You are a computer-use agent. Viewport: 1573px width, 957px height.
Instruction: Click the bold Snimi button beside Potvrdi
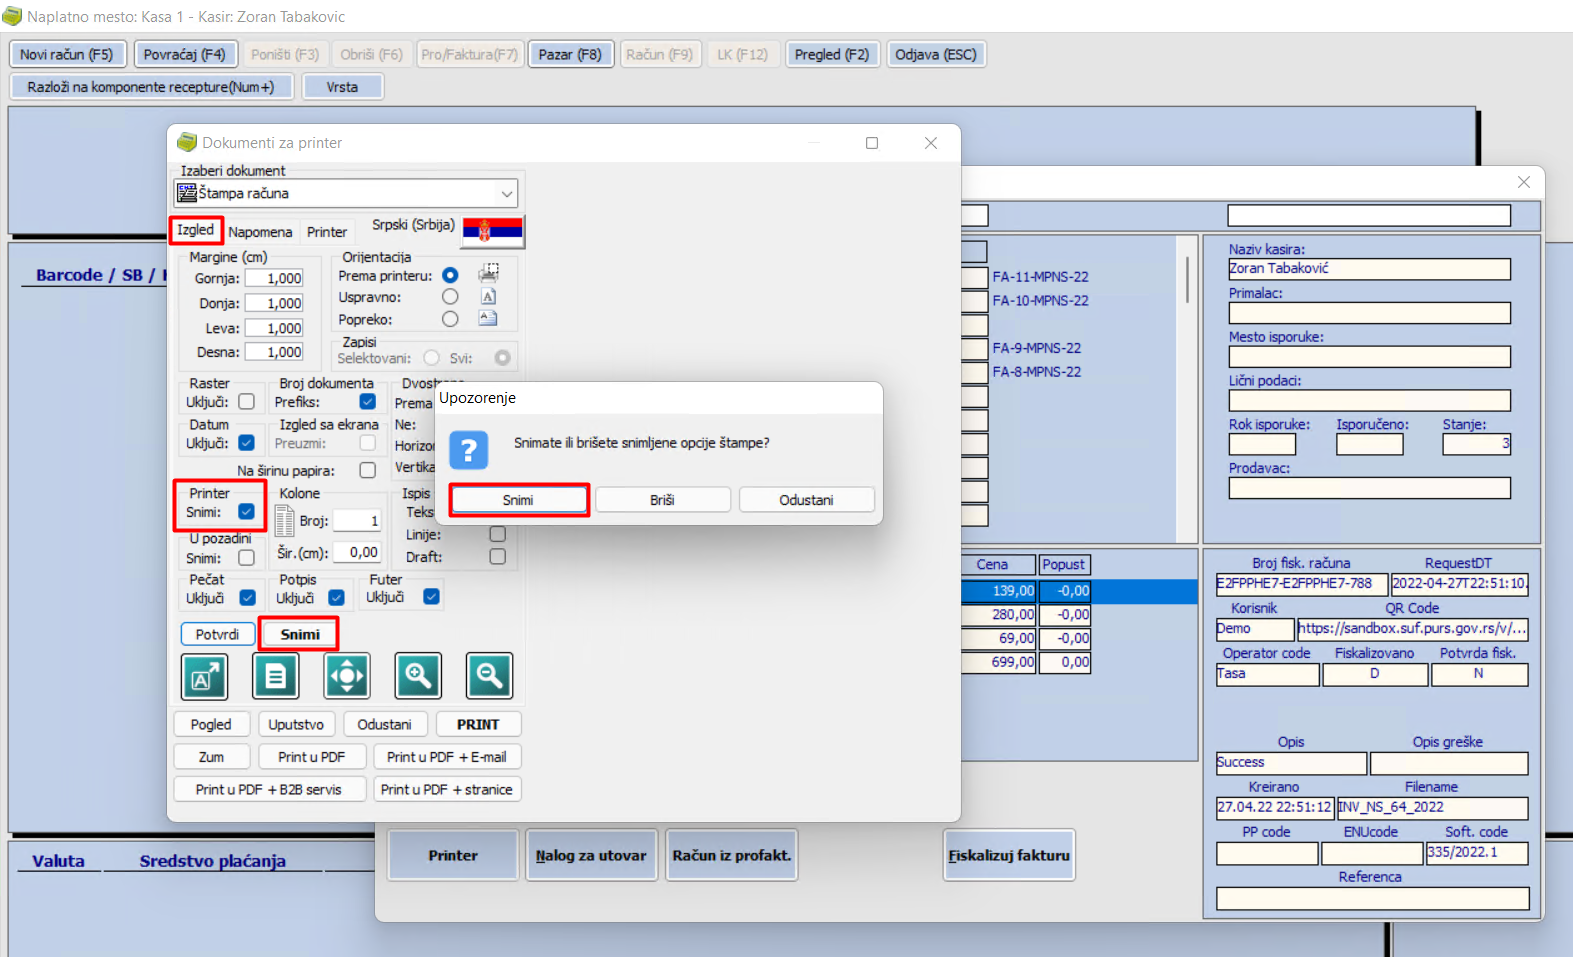(300, 634)
